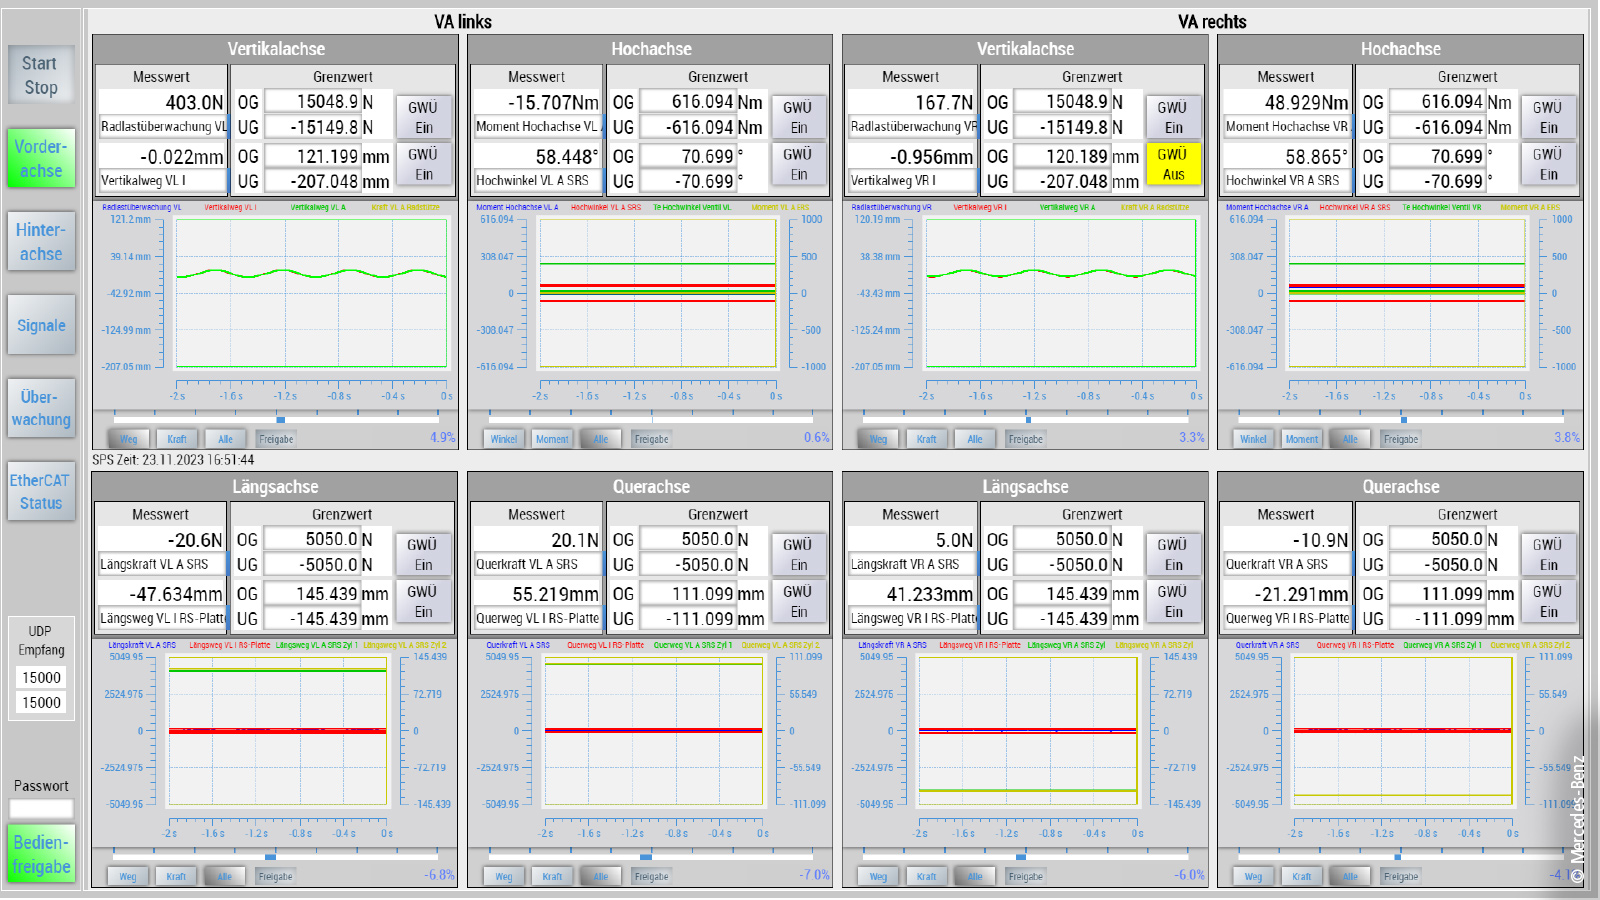Toggle GWÜ Ein for Radlastüberwachung VL

click(423, 117)
